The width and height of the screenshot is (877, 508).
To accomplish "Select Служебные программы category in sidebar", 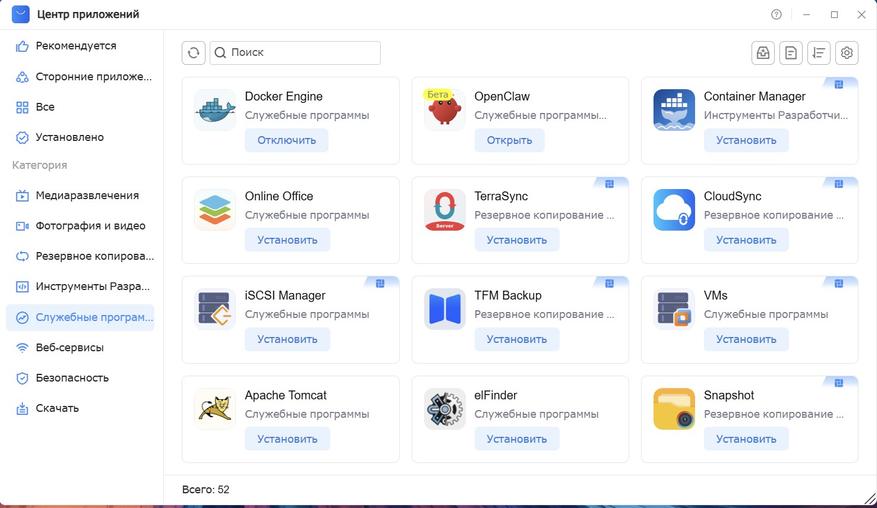I will point(80,317).
